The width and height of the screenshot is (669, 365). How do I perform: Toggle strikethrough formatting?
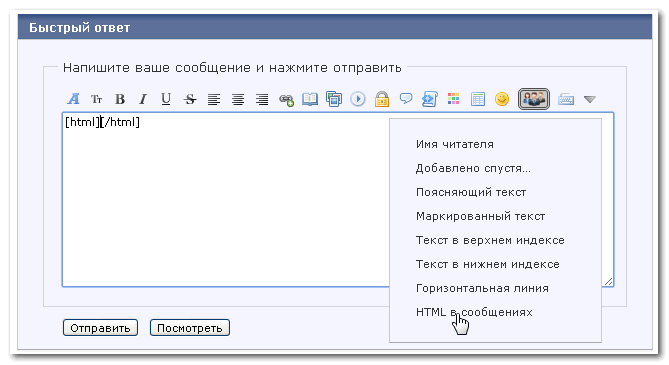[190, 99]
